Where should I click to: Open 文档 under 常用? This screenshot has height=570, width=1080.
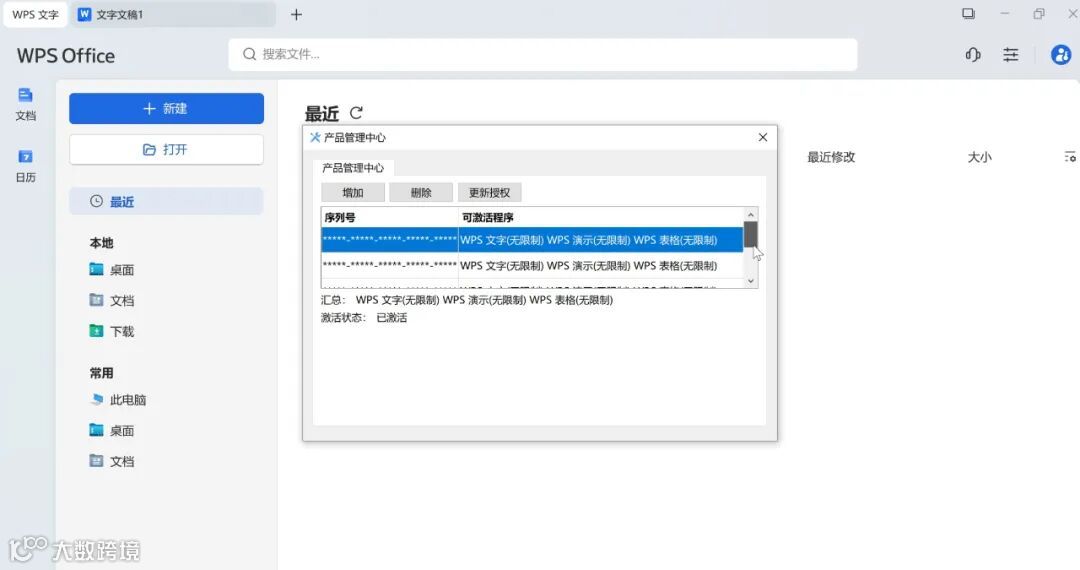pyautogui.click(x=112, y=461)
